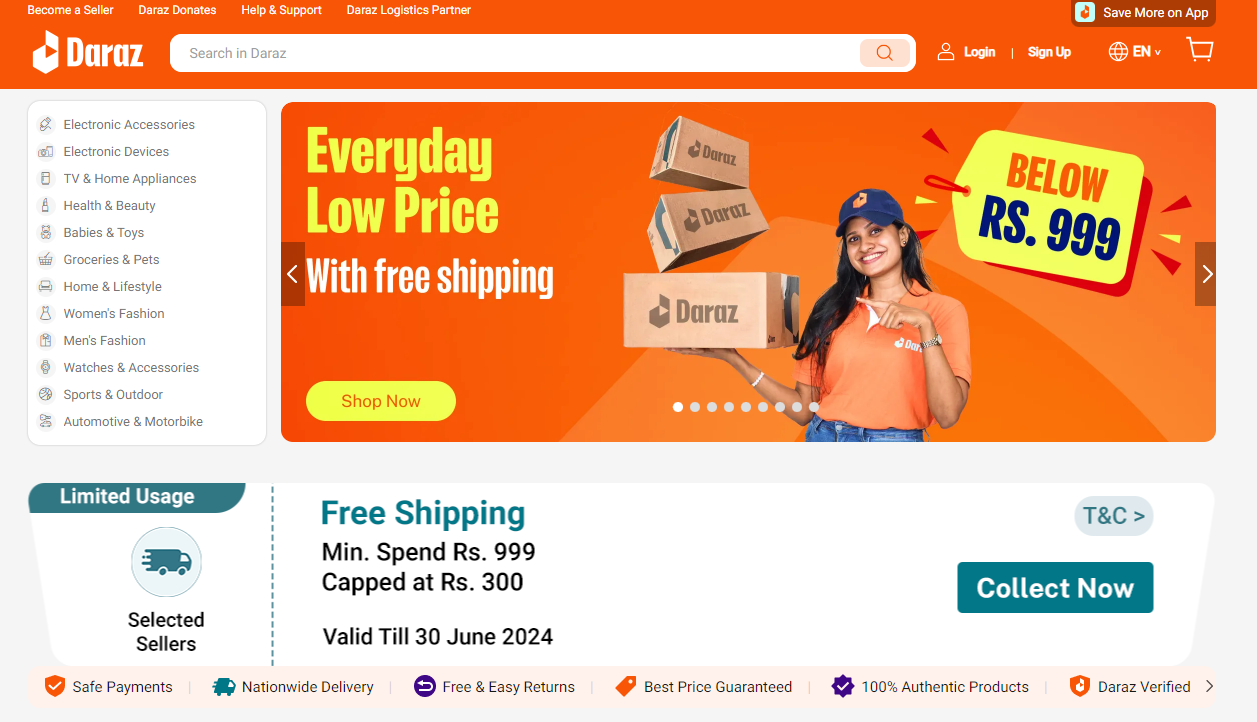Click the Save More on App icon

1085,12
